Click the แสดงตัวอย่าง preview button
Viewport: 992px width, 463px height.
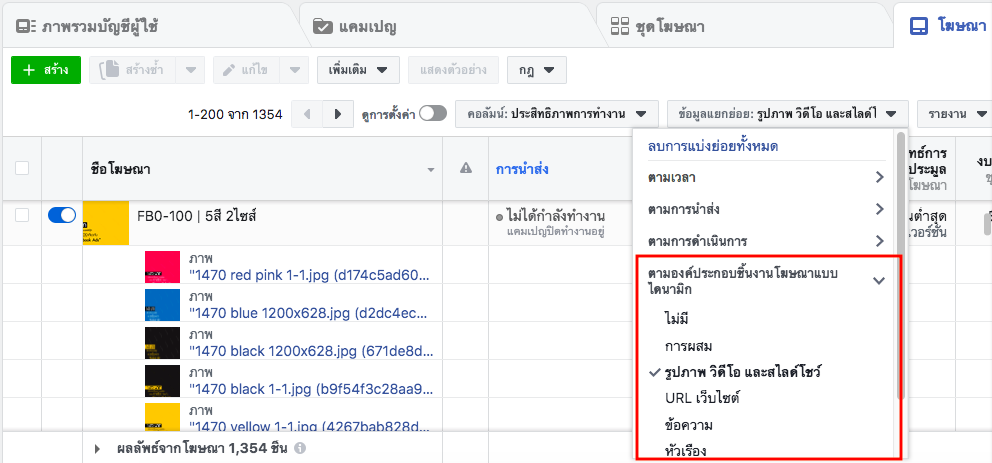(453, 70)
